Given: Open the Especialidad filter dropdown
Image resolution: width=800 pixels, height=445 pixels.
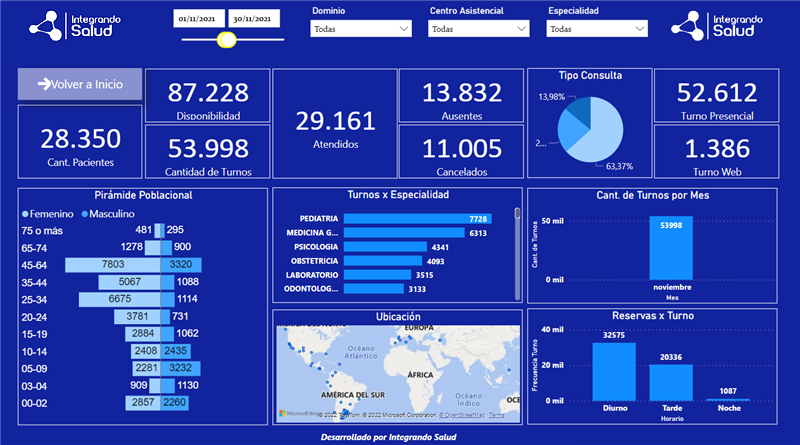Looking at the screenshot, I should click(596, 29).
